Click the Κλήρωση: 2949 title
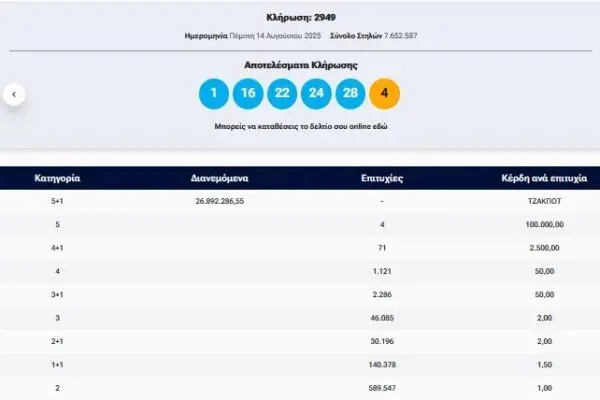Viewport: 600px width, 400px height. (x=300, y=18)
